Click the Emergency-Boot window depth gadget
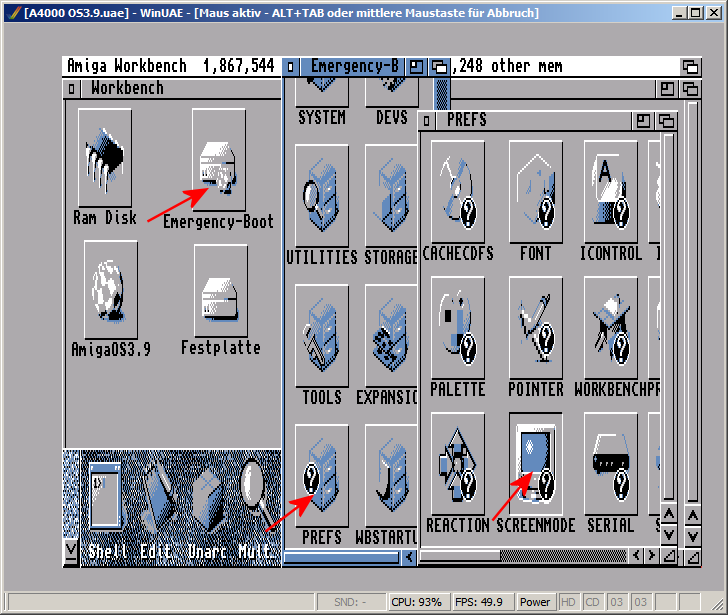Screen dimensions: 728x615 coord(439,67)
